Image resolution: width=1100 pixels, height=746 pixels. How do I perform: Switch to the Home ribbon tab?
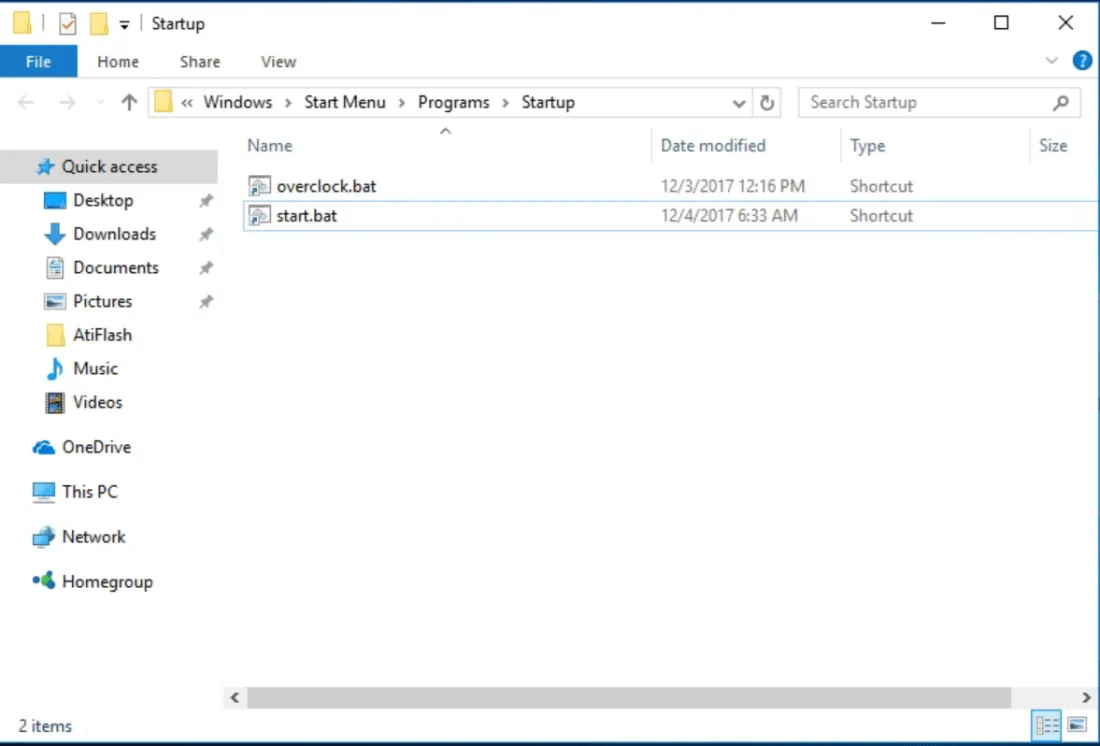click(118, 62)
